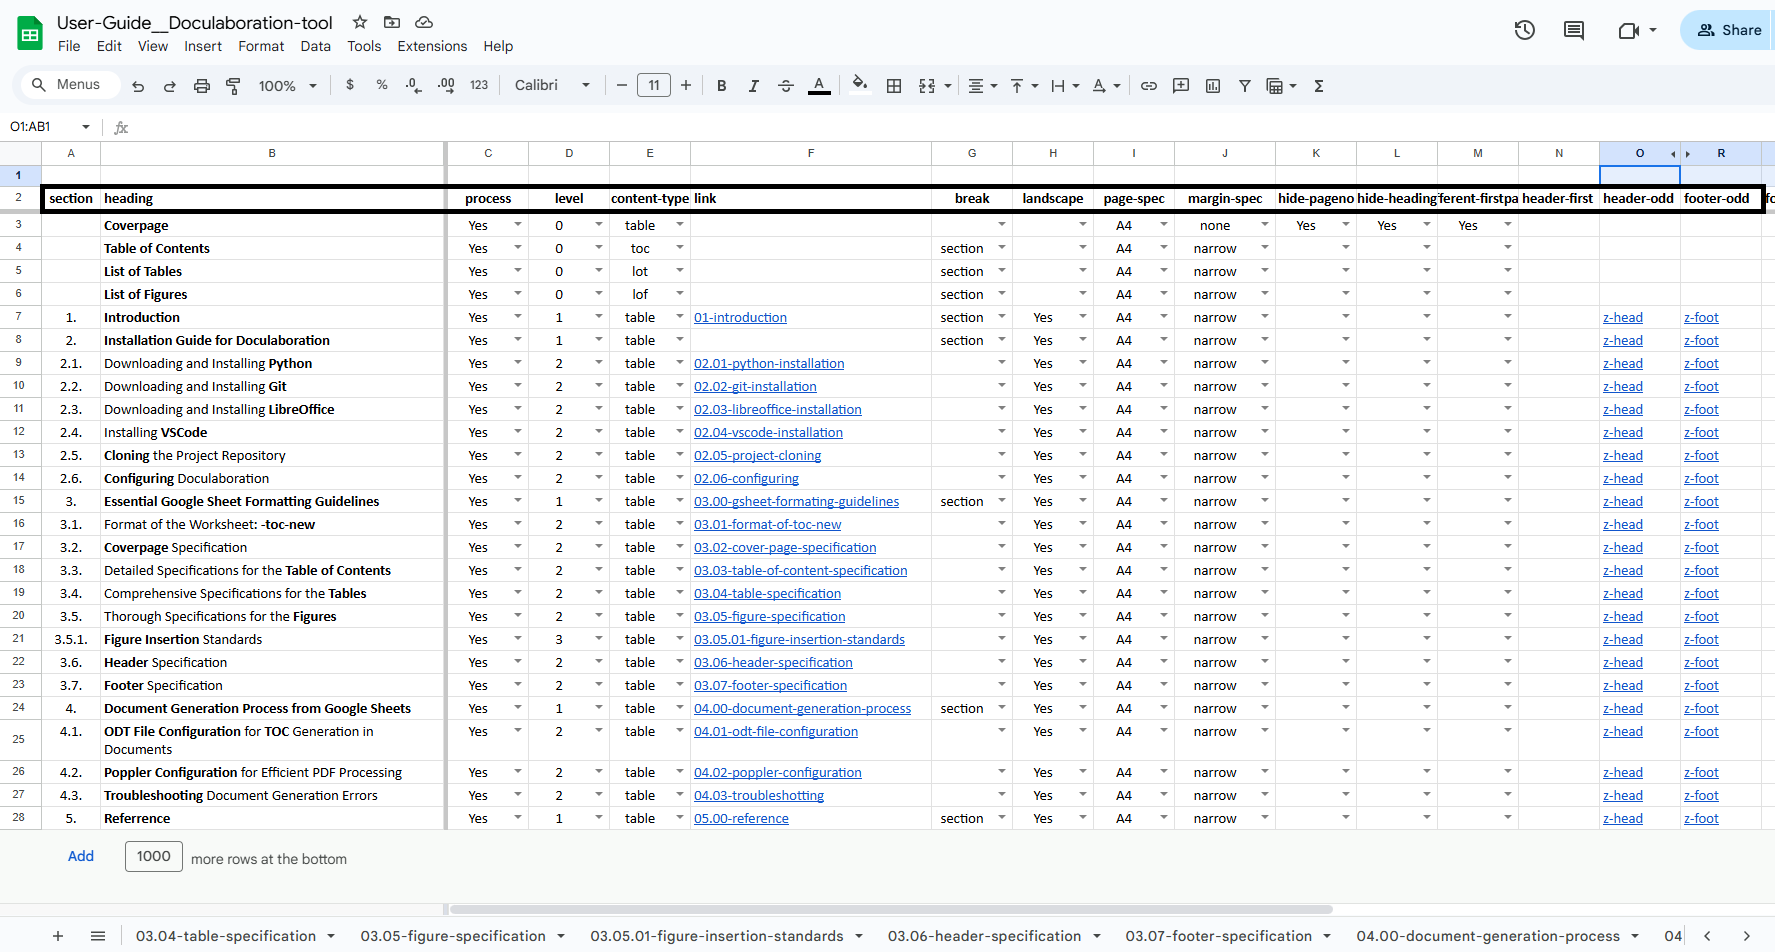Open the text color picker

click(x=819, y=86)
